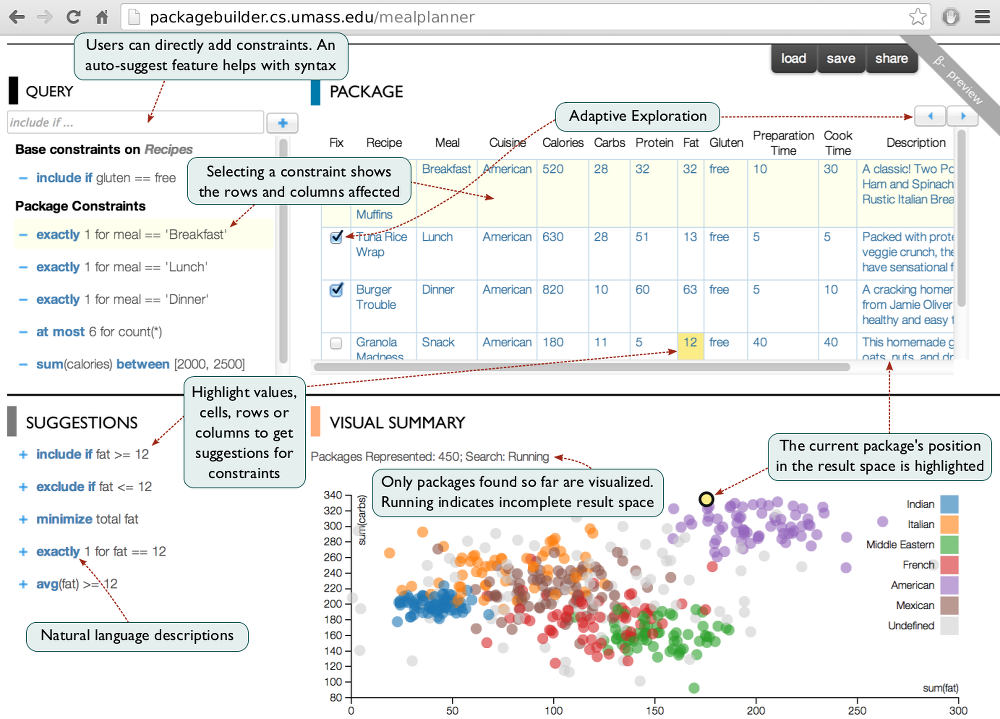Select the Calories column header
The height and width of the screenshot is (719, 1000).
(x=562, y=143)
